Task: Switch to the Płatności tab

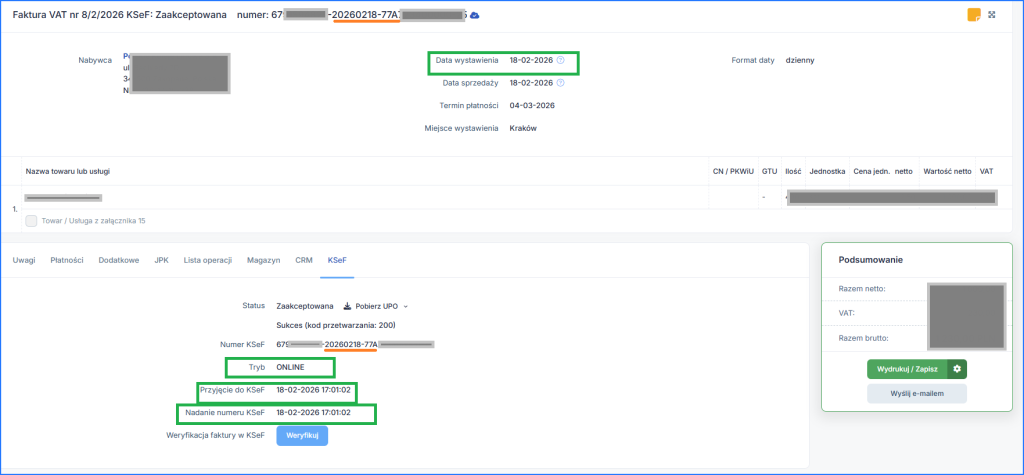Action: pos(67,260)
